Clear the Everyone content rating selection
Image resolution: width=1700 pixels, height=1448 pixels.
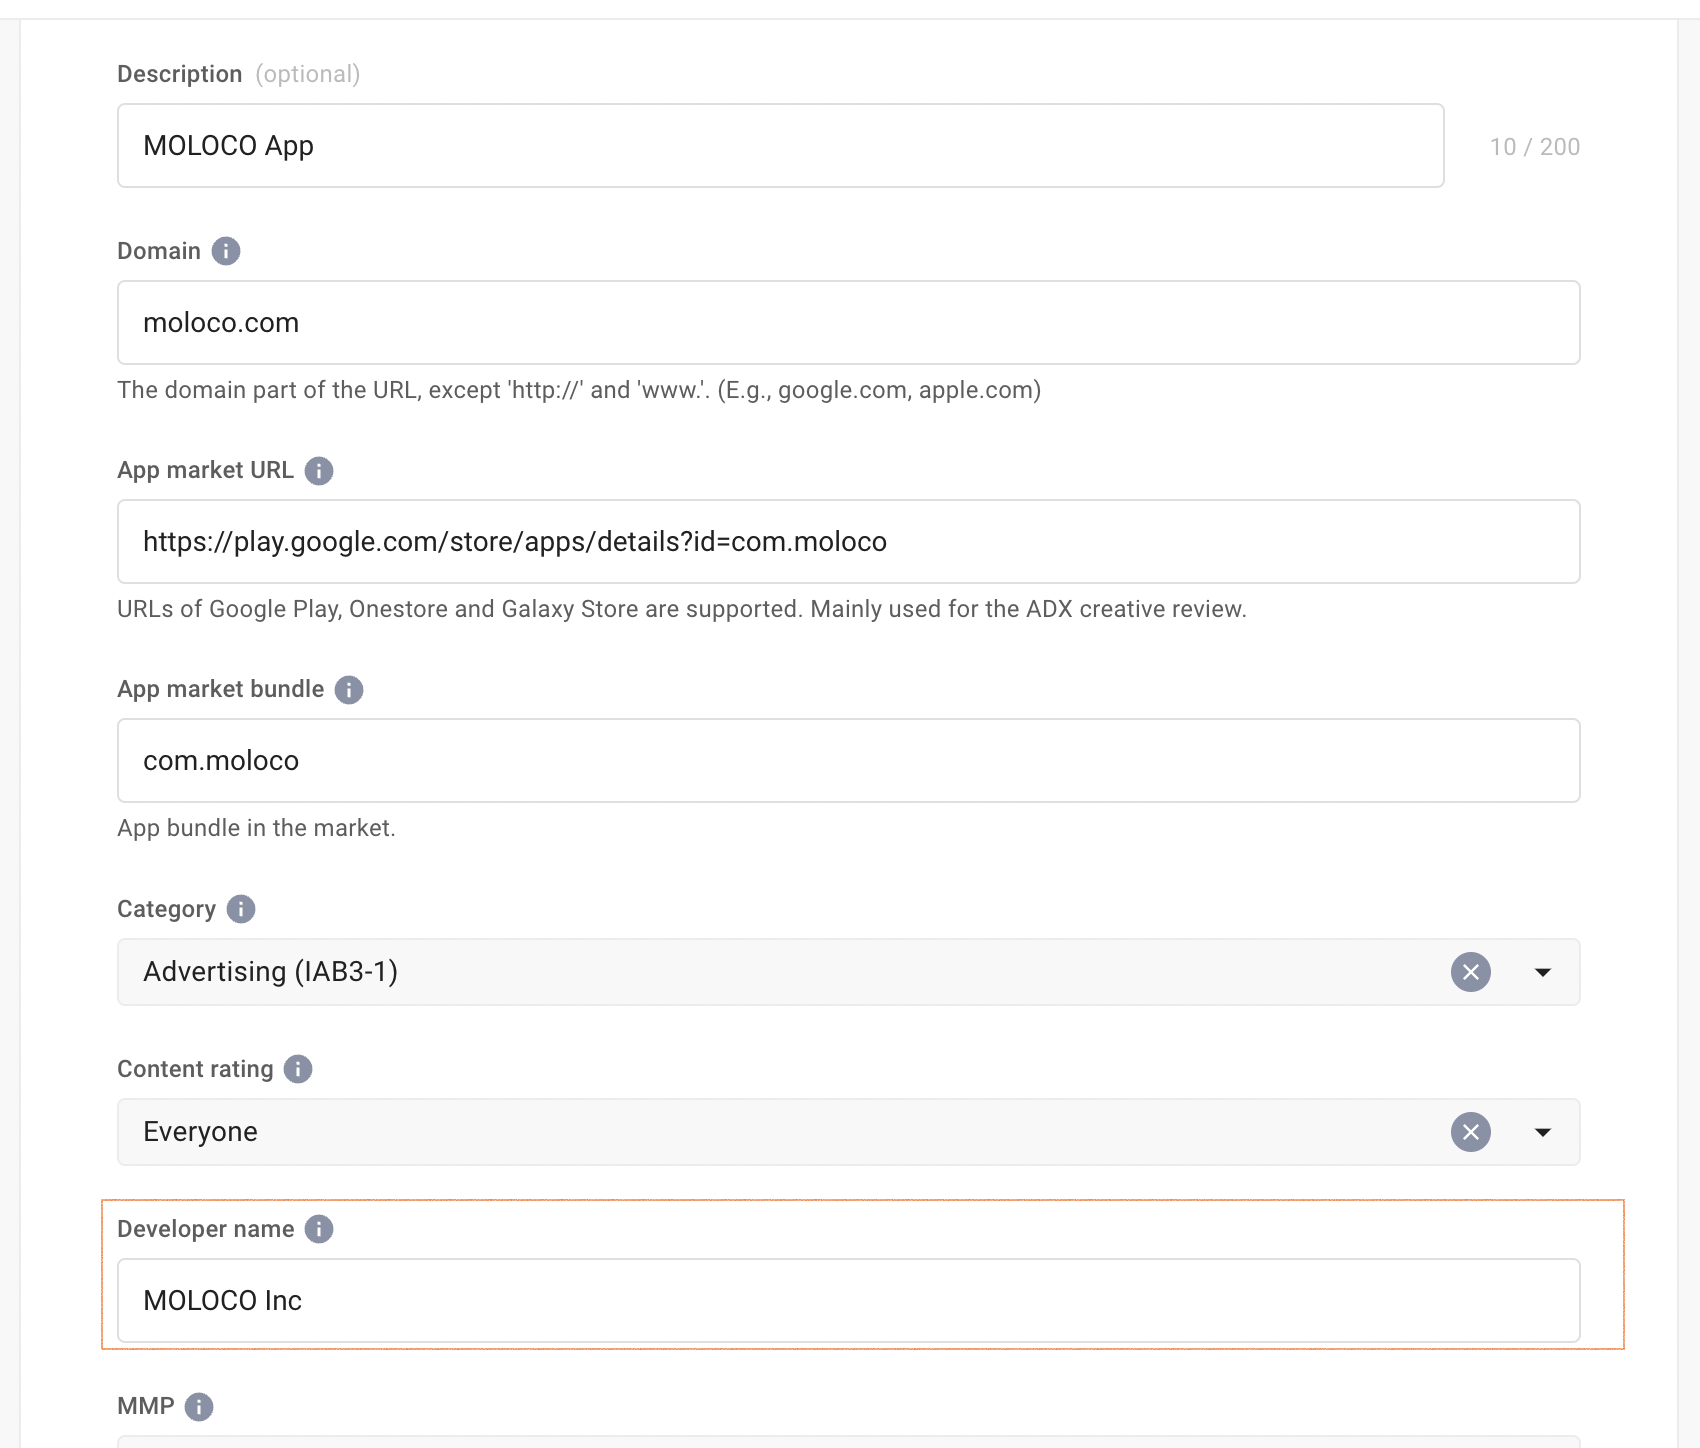coord(1471,1132)
